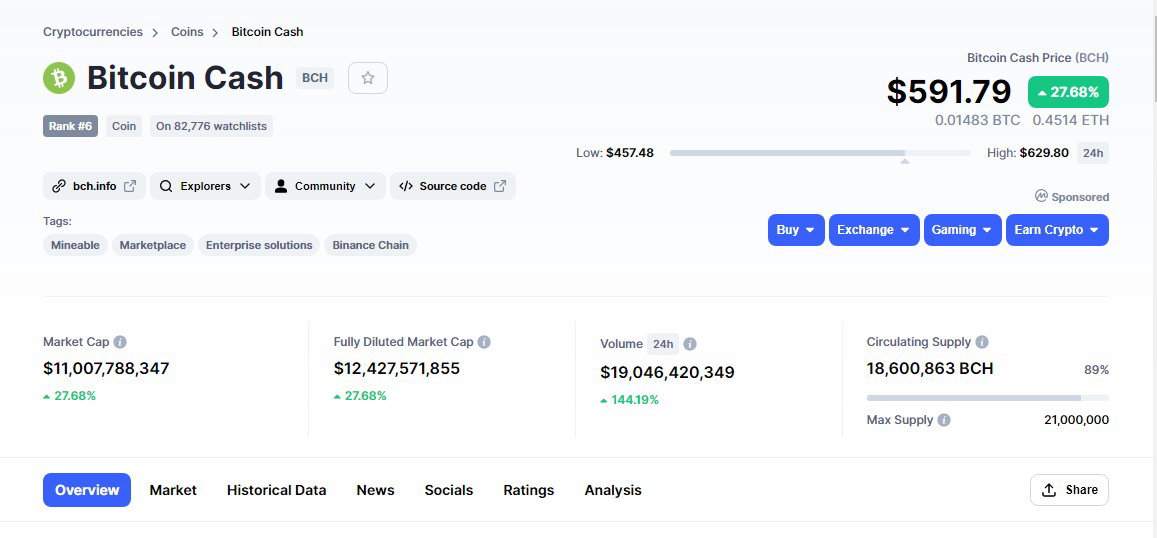Switch to the Market tab
The height and width of the screenshot is (538, 1157).
pyautogui.click(x=173, y=490)
